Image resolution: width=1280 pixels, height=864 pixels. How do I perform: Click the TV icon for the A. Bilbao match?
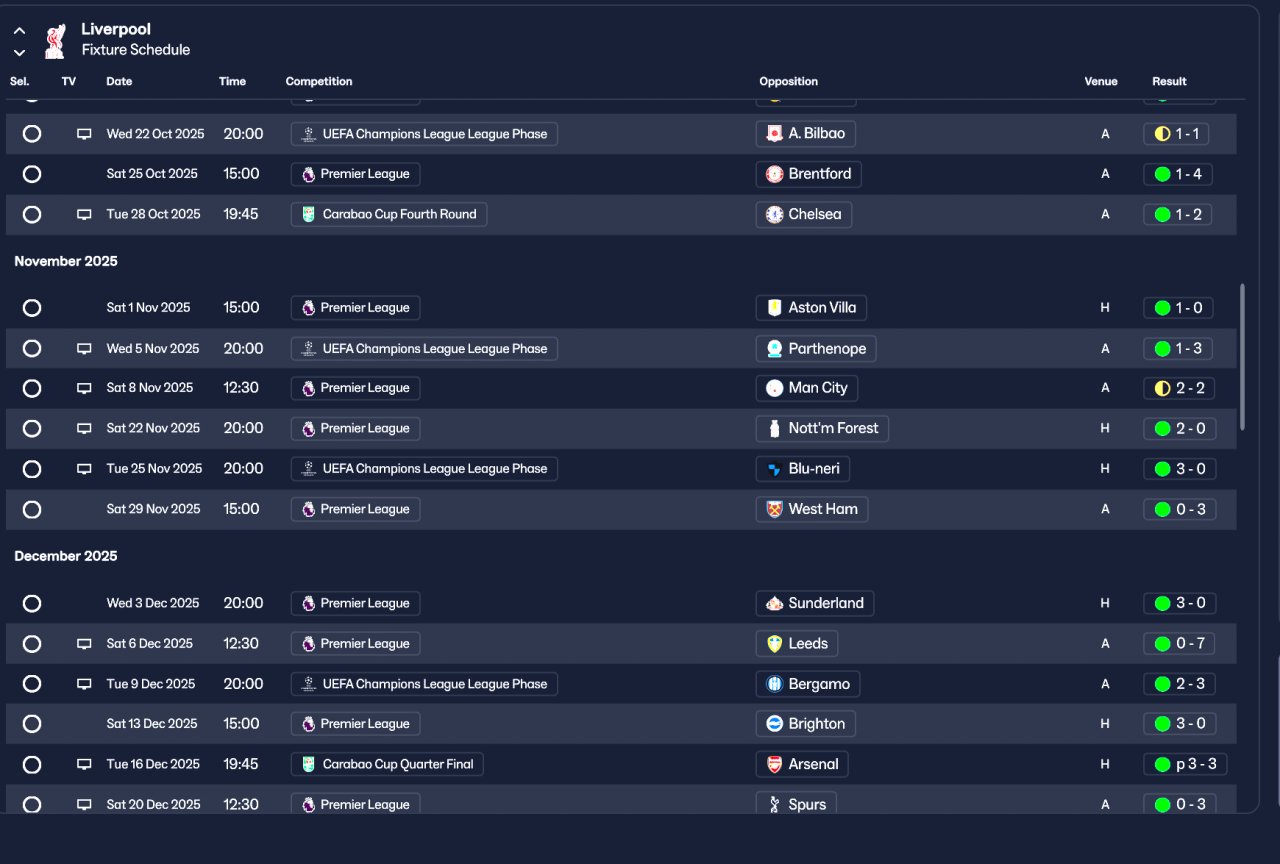(84, 134)
